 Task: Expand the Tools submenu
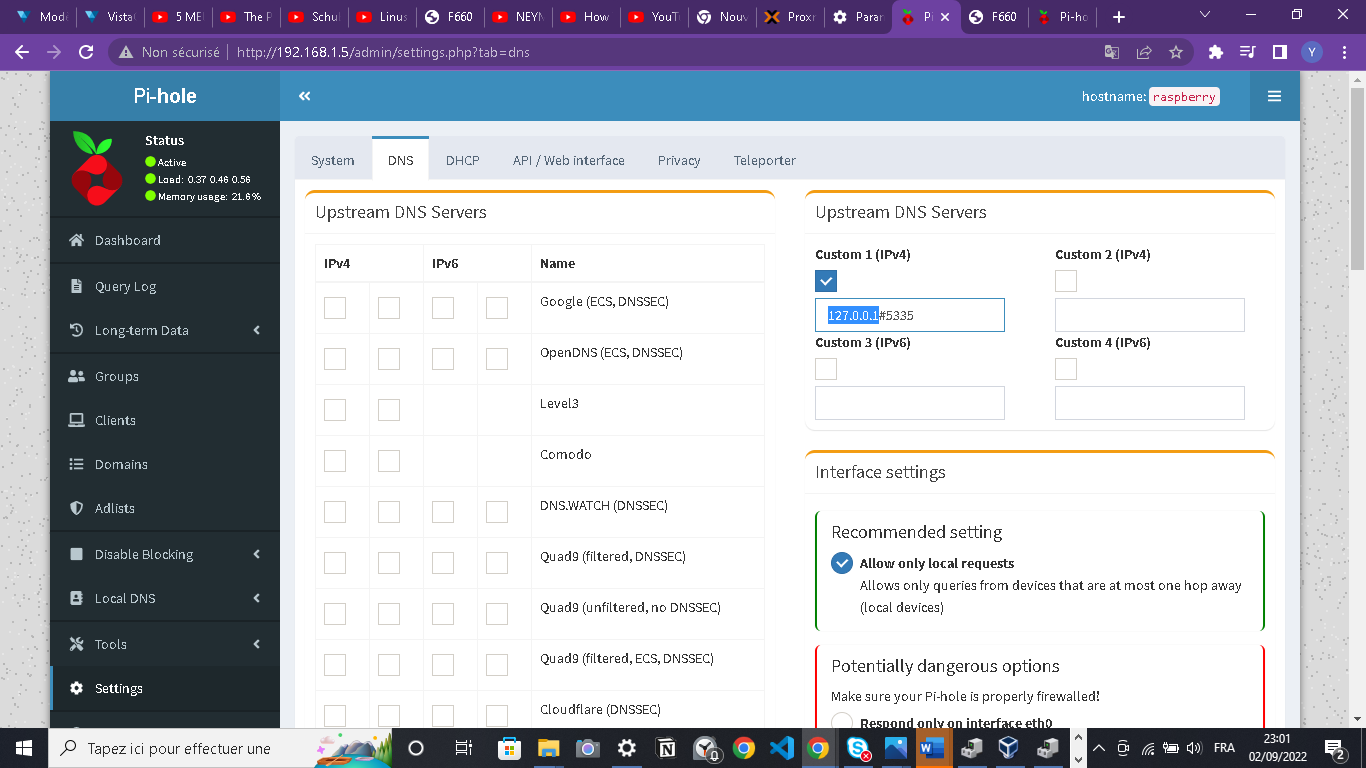257,644
